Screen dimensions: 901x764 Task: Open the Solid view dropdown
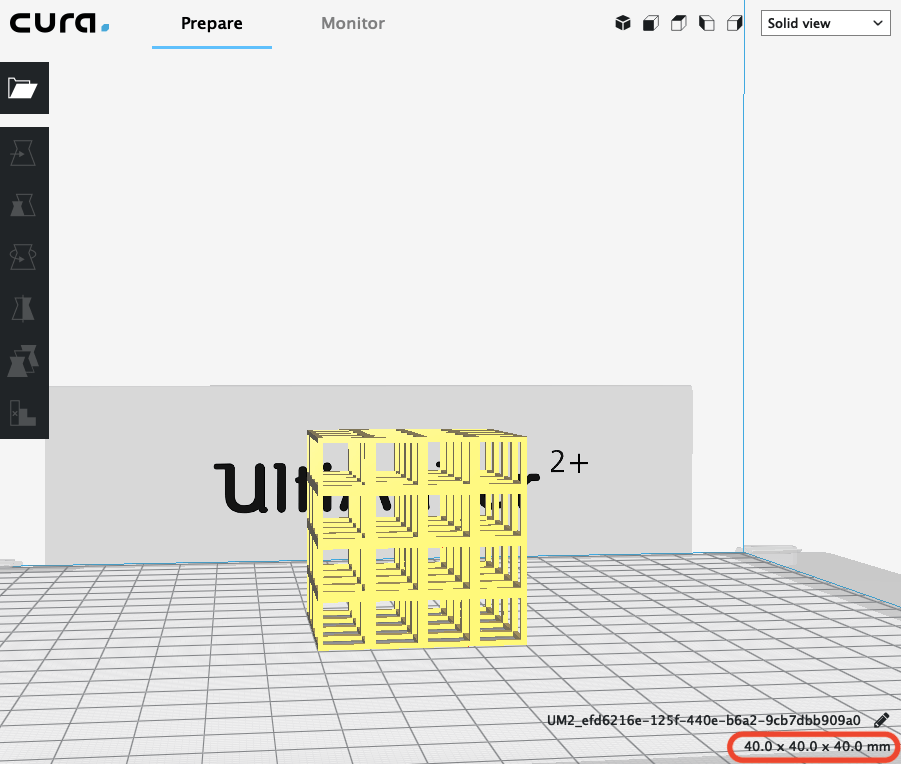click(x=825, y=23)
